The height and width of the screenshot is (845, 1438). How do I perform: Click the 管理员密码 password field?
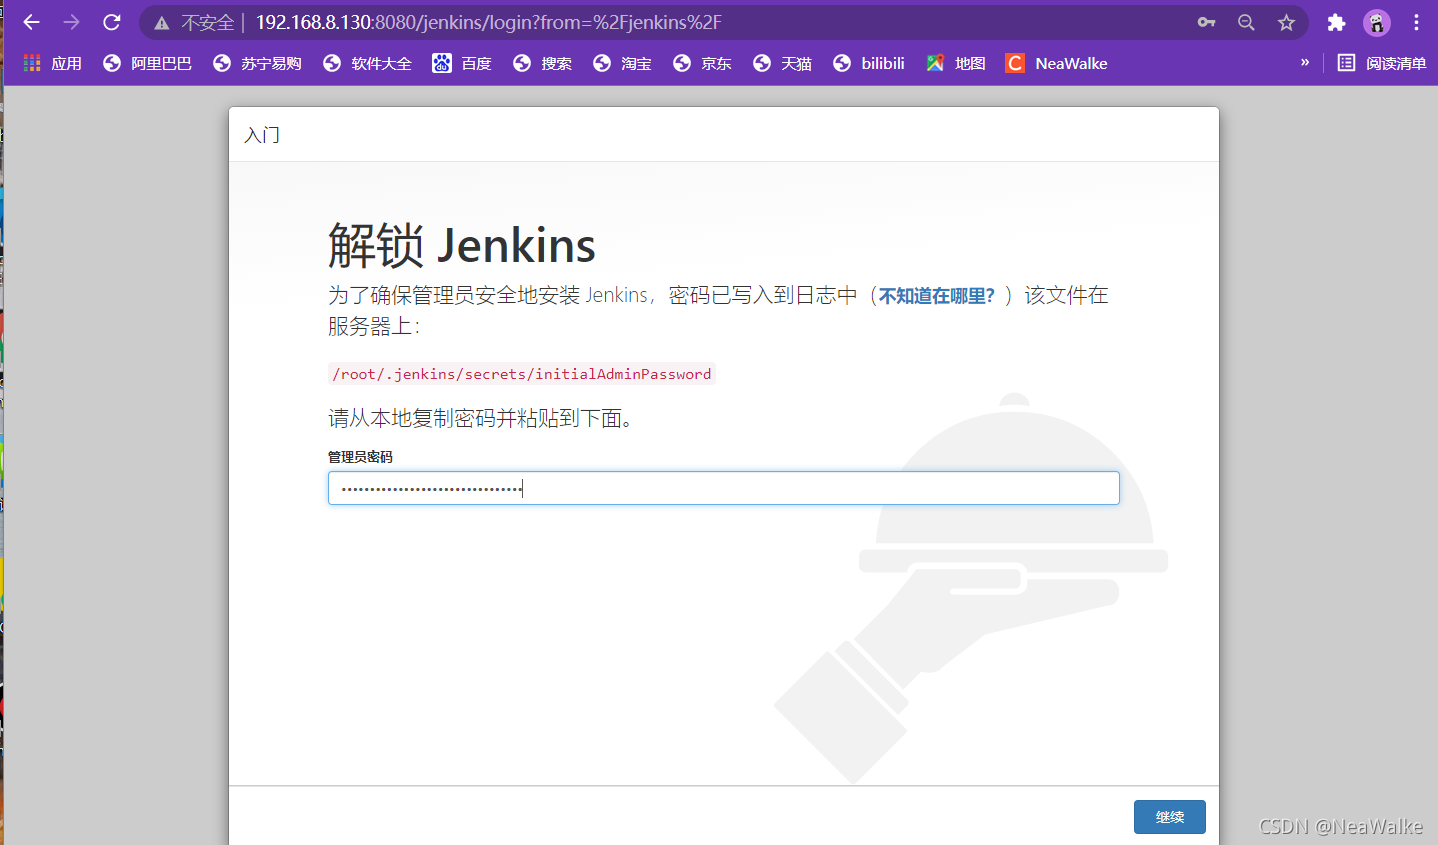723,488
